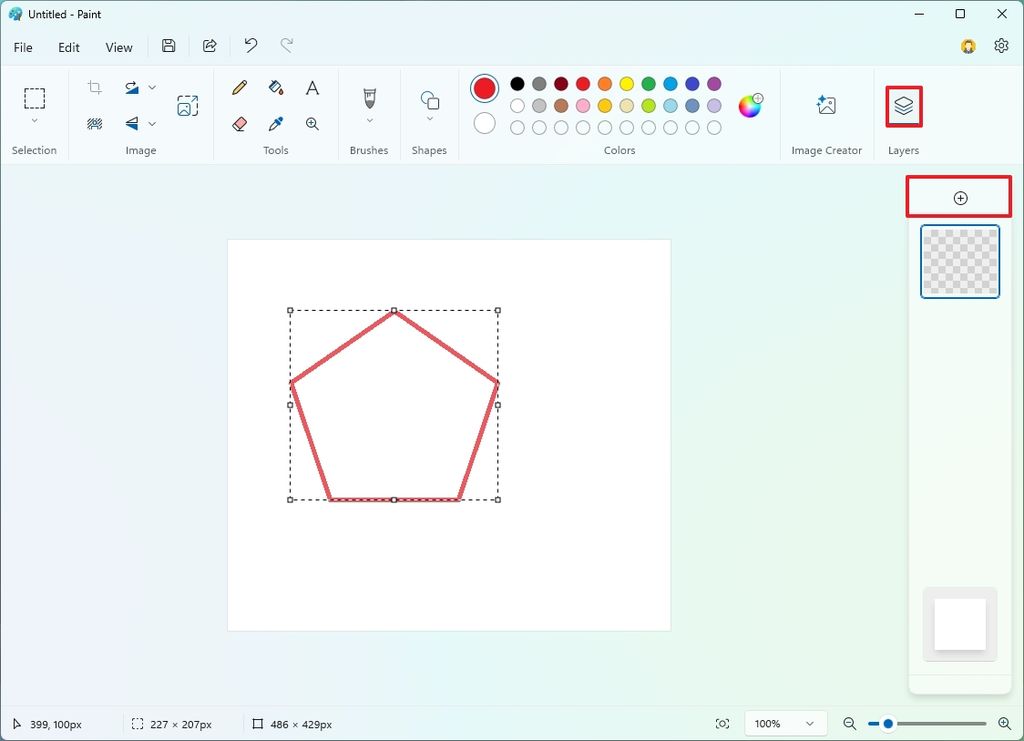
Task: Add a new layer with the plus button
Action: coord(958,196)
